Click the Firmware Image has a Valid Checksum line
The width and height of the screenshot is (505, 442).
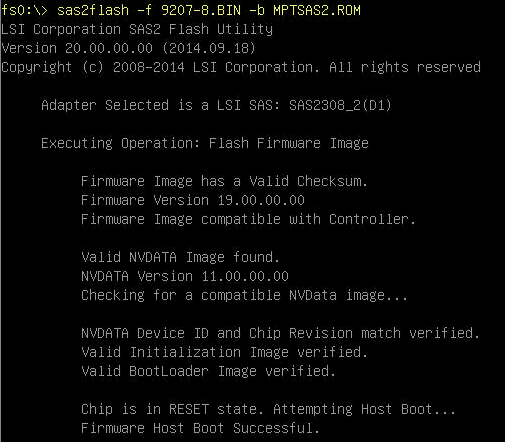pos(224,181)
